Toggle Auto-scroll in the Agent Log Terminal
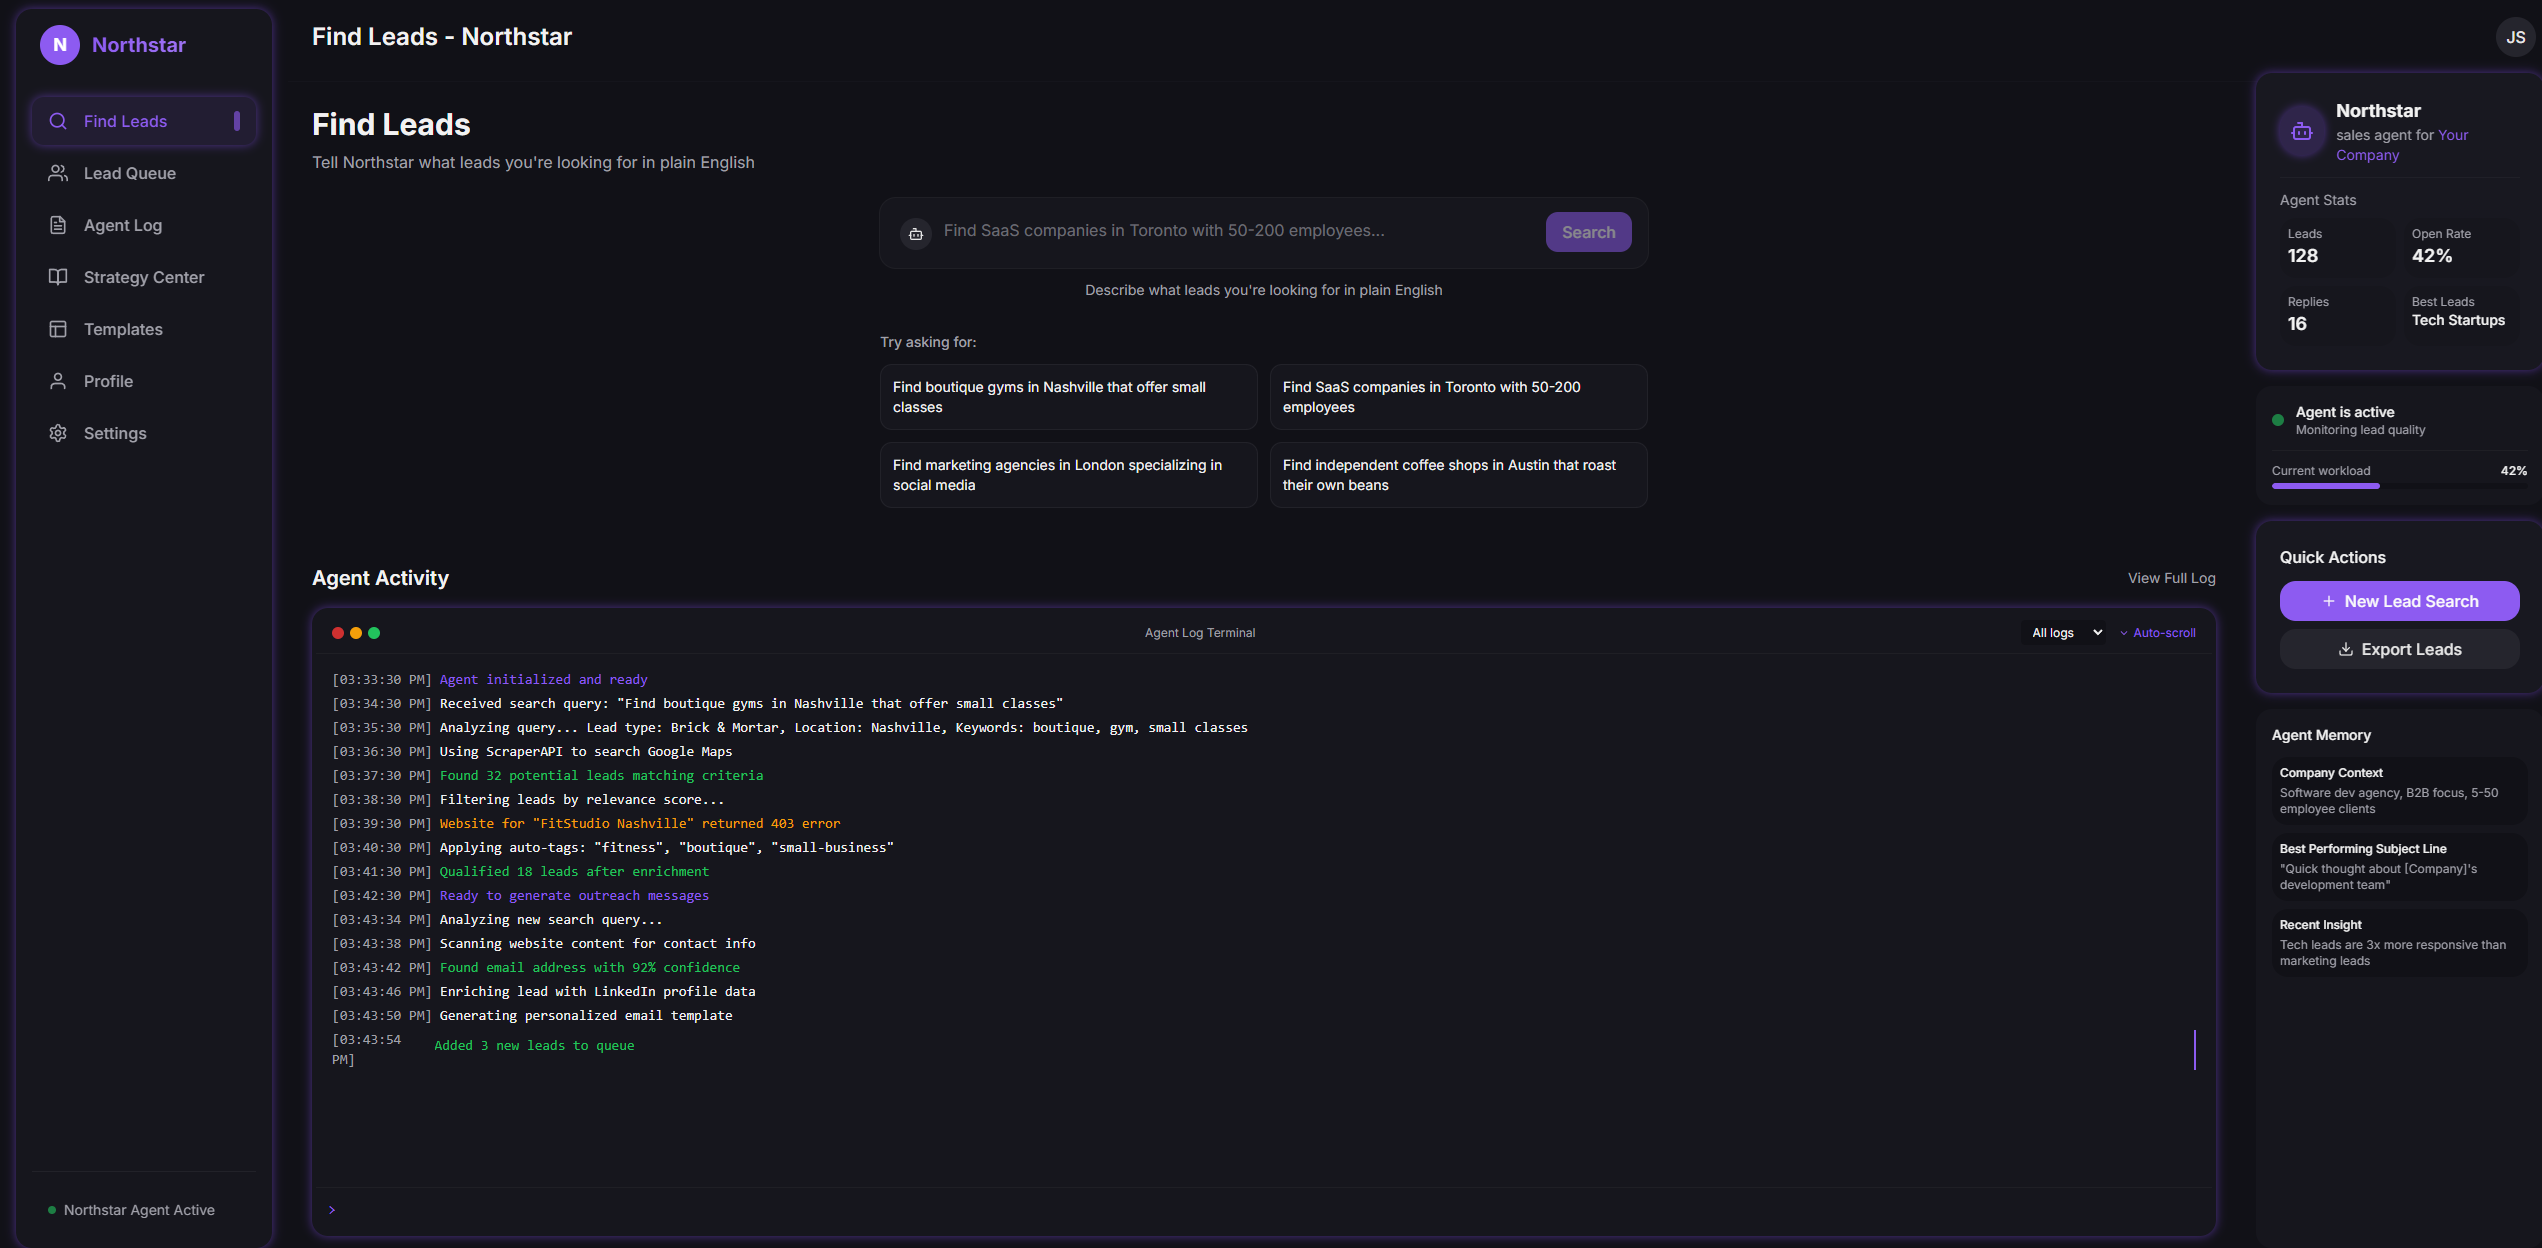This screenshot has width=2542, height=1248. [x=2164, y=632]
